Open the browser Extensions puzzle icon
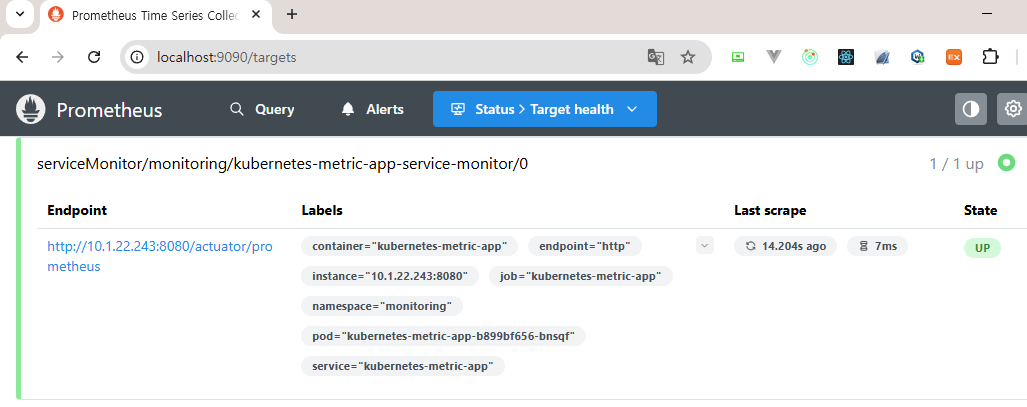1027x407 pixels. coord(990,57)
